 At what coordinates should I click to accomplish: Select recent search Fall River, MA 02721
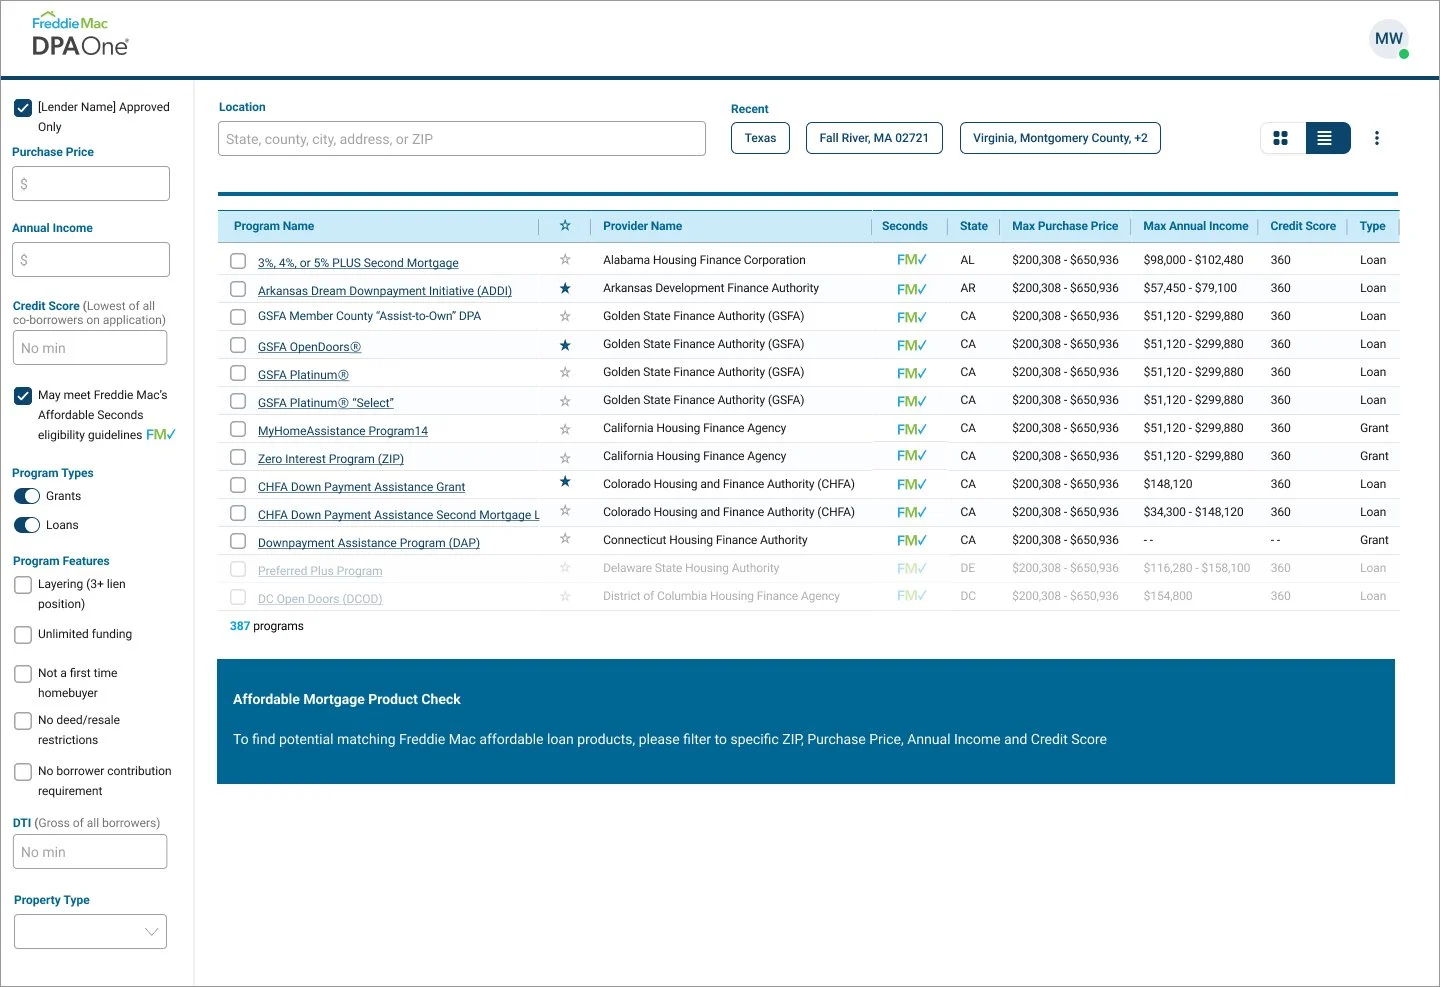tap(874, 138)
